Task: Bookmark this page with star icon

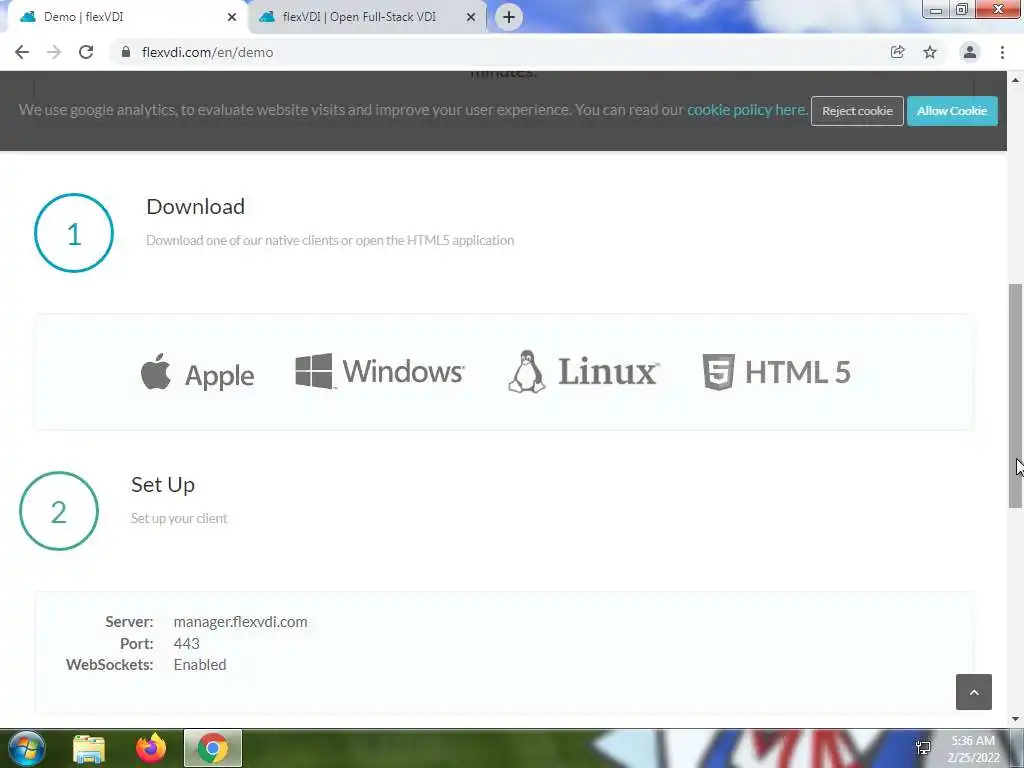Action: click(930, 52)
